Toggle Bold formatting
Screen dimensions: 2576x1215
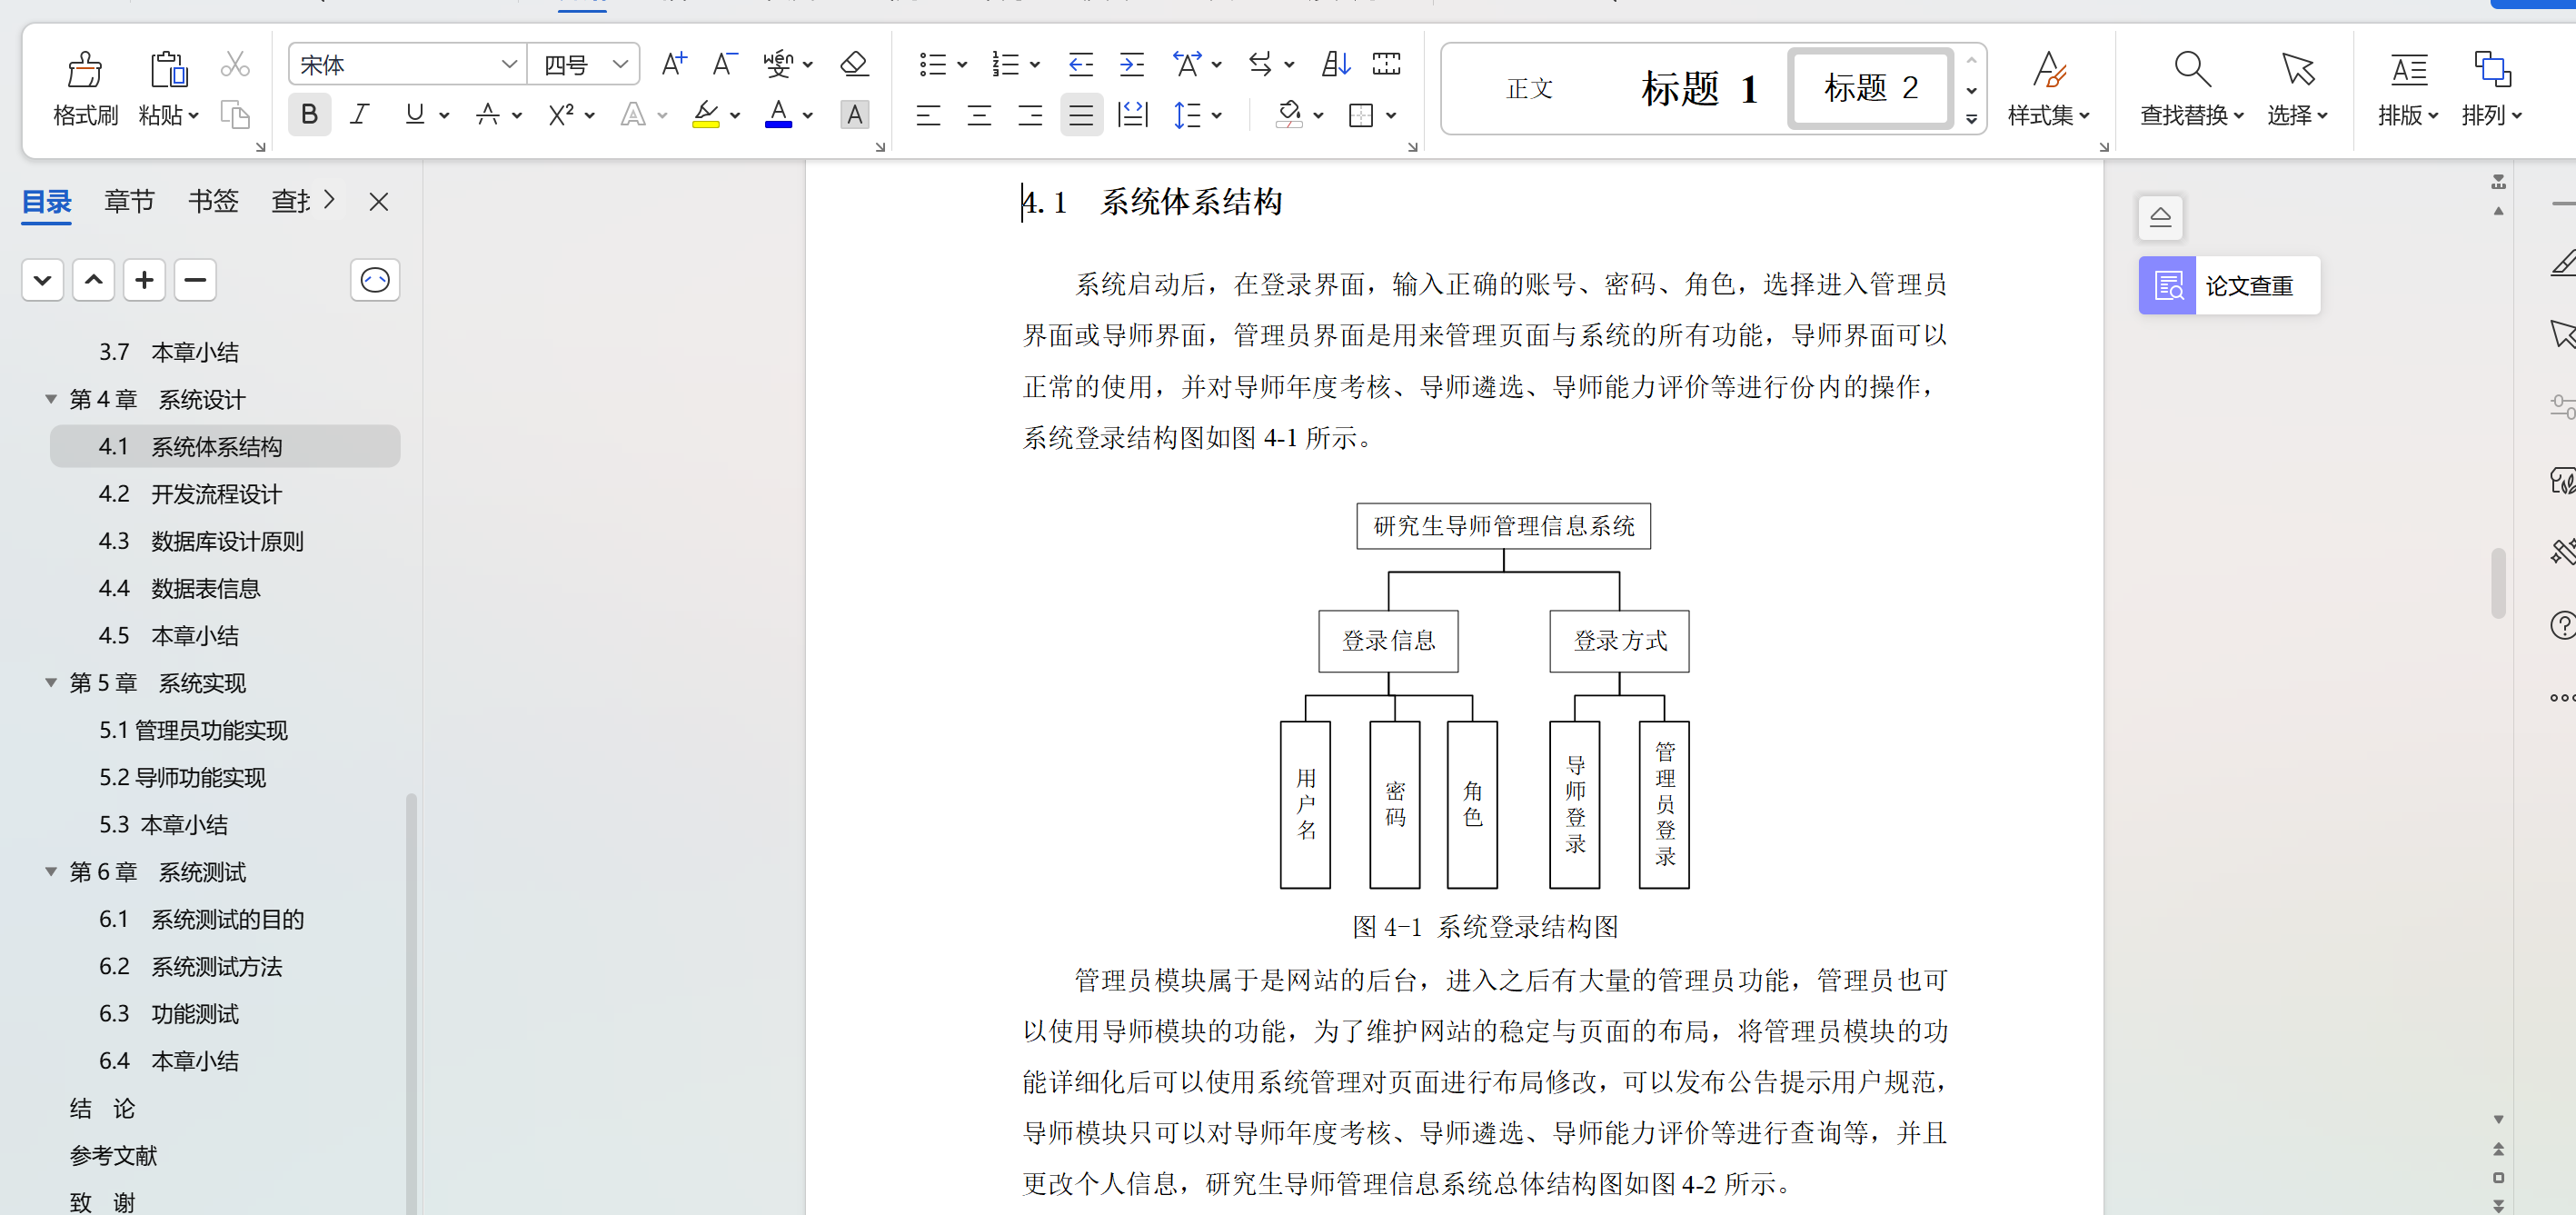(309, 115)
